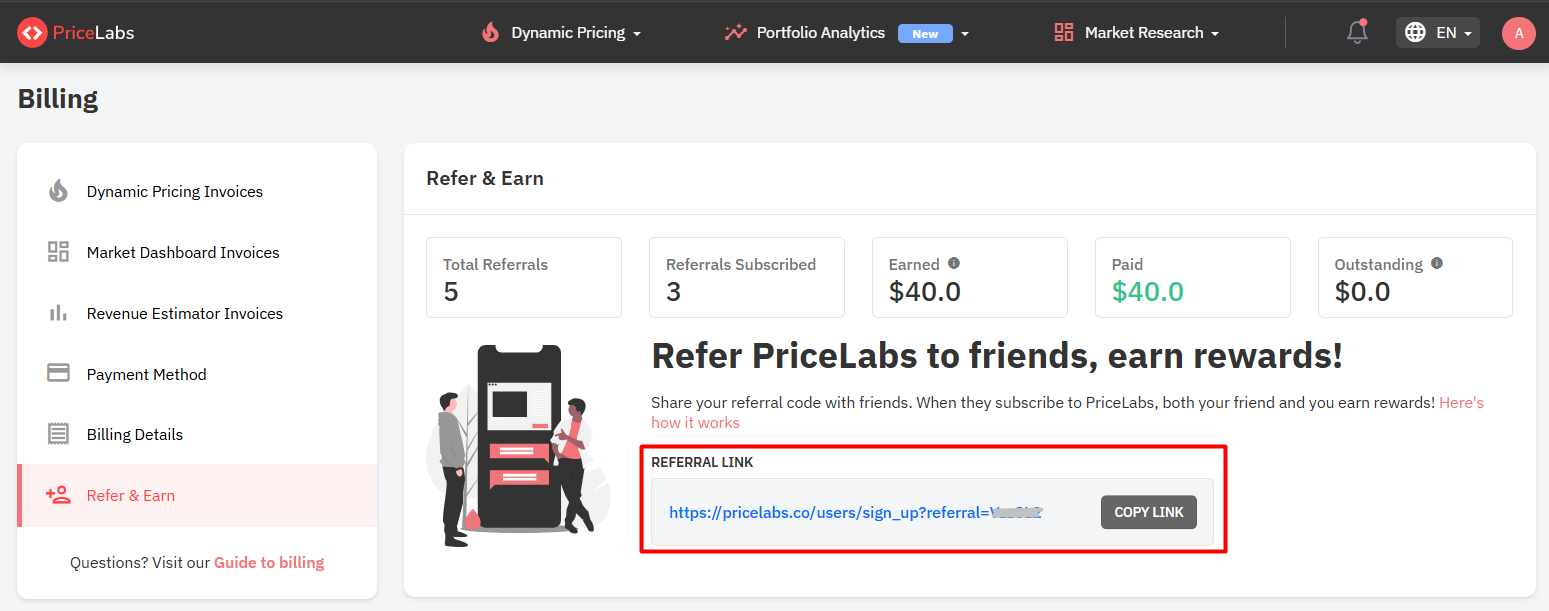Open the EN language selector
The image size is (1549, 611).
[1438, 32]
